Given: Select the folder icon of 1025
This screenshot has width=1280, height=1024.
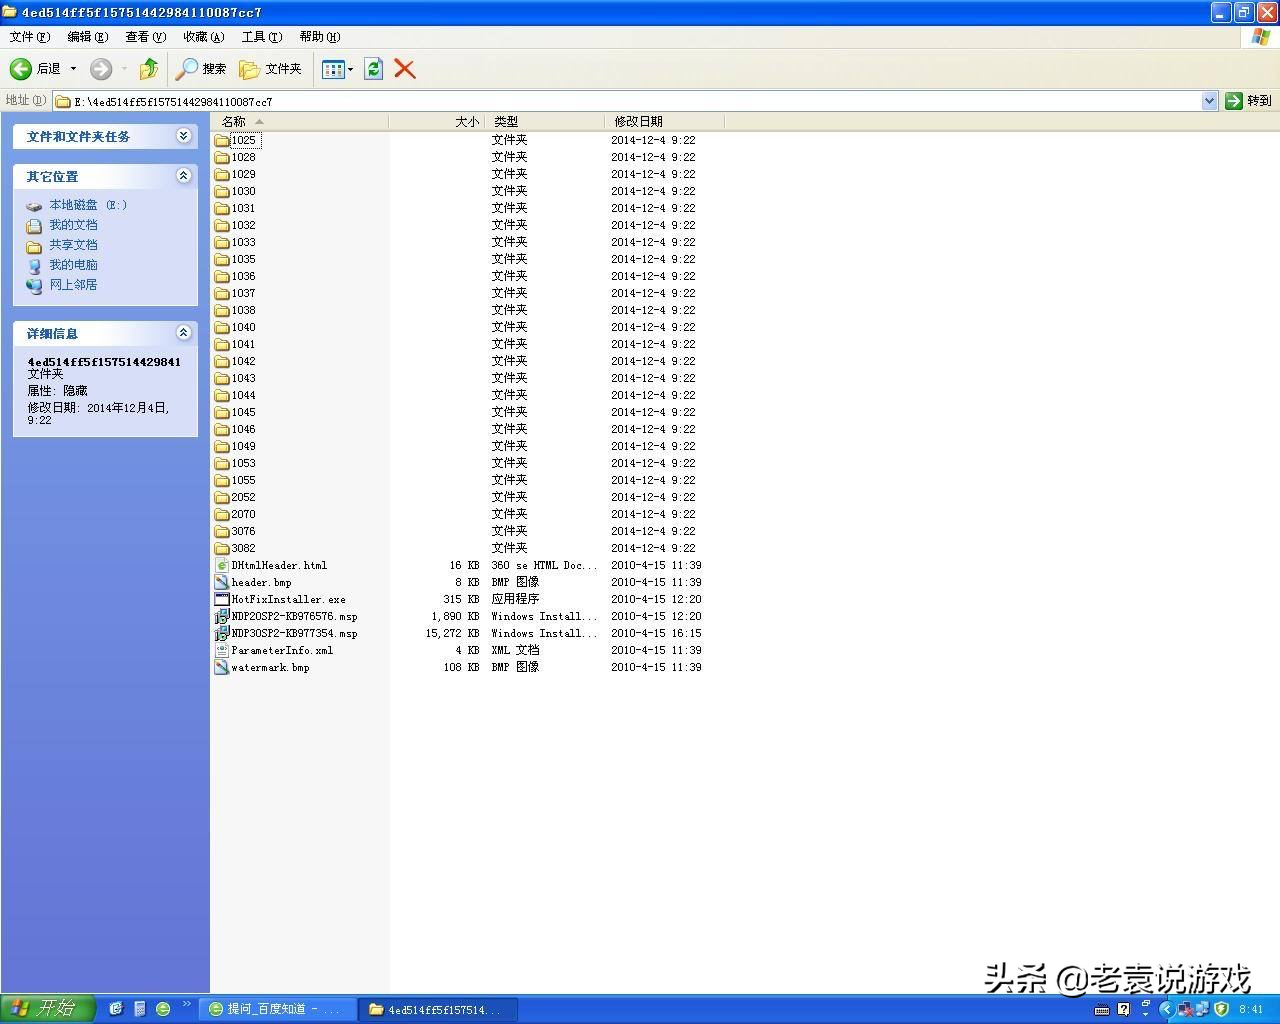Looking at the screenshot, I should 222,140.
